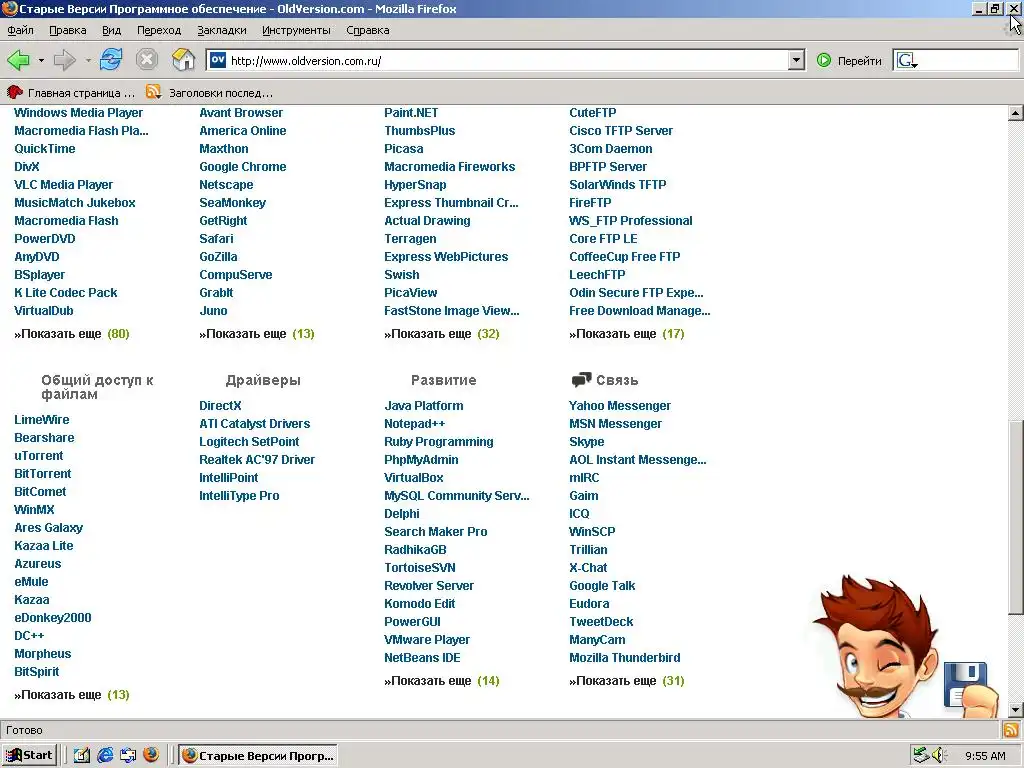Click the Forward navigation arrow
The width and height of the screenshot is (1024, 768).
(x=65, y=60)
